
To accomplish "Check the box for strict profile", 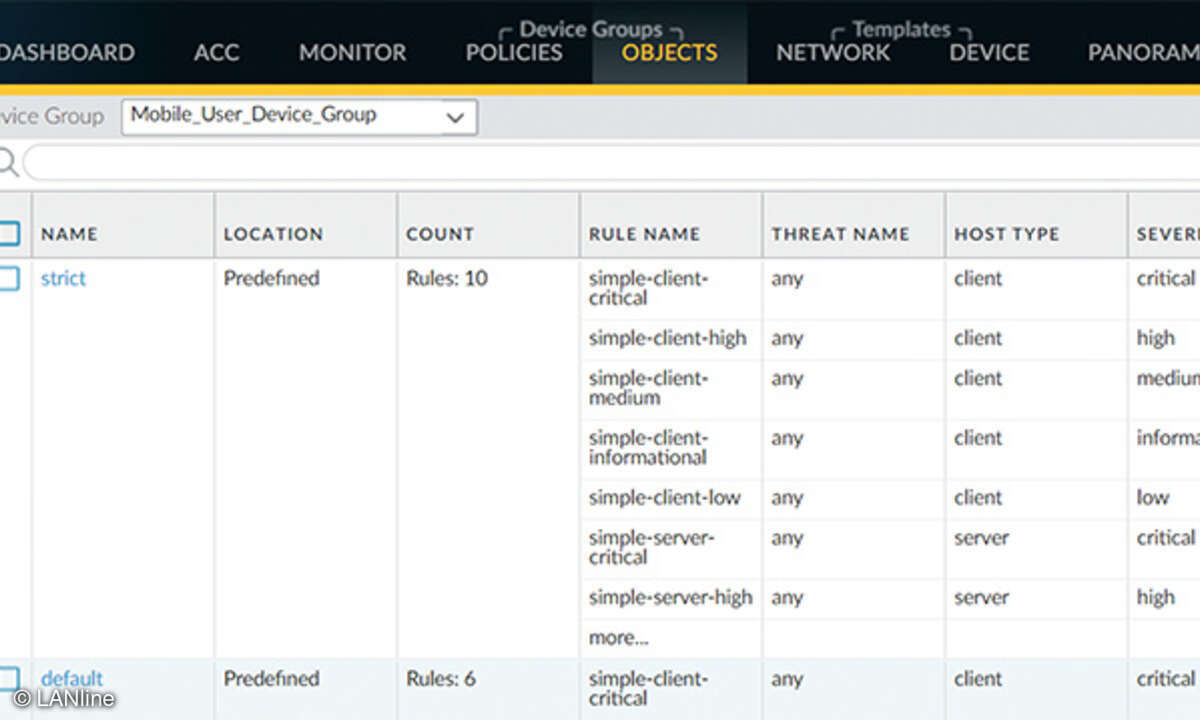I will point(8,278).
